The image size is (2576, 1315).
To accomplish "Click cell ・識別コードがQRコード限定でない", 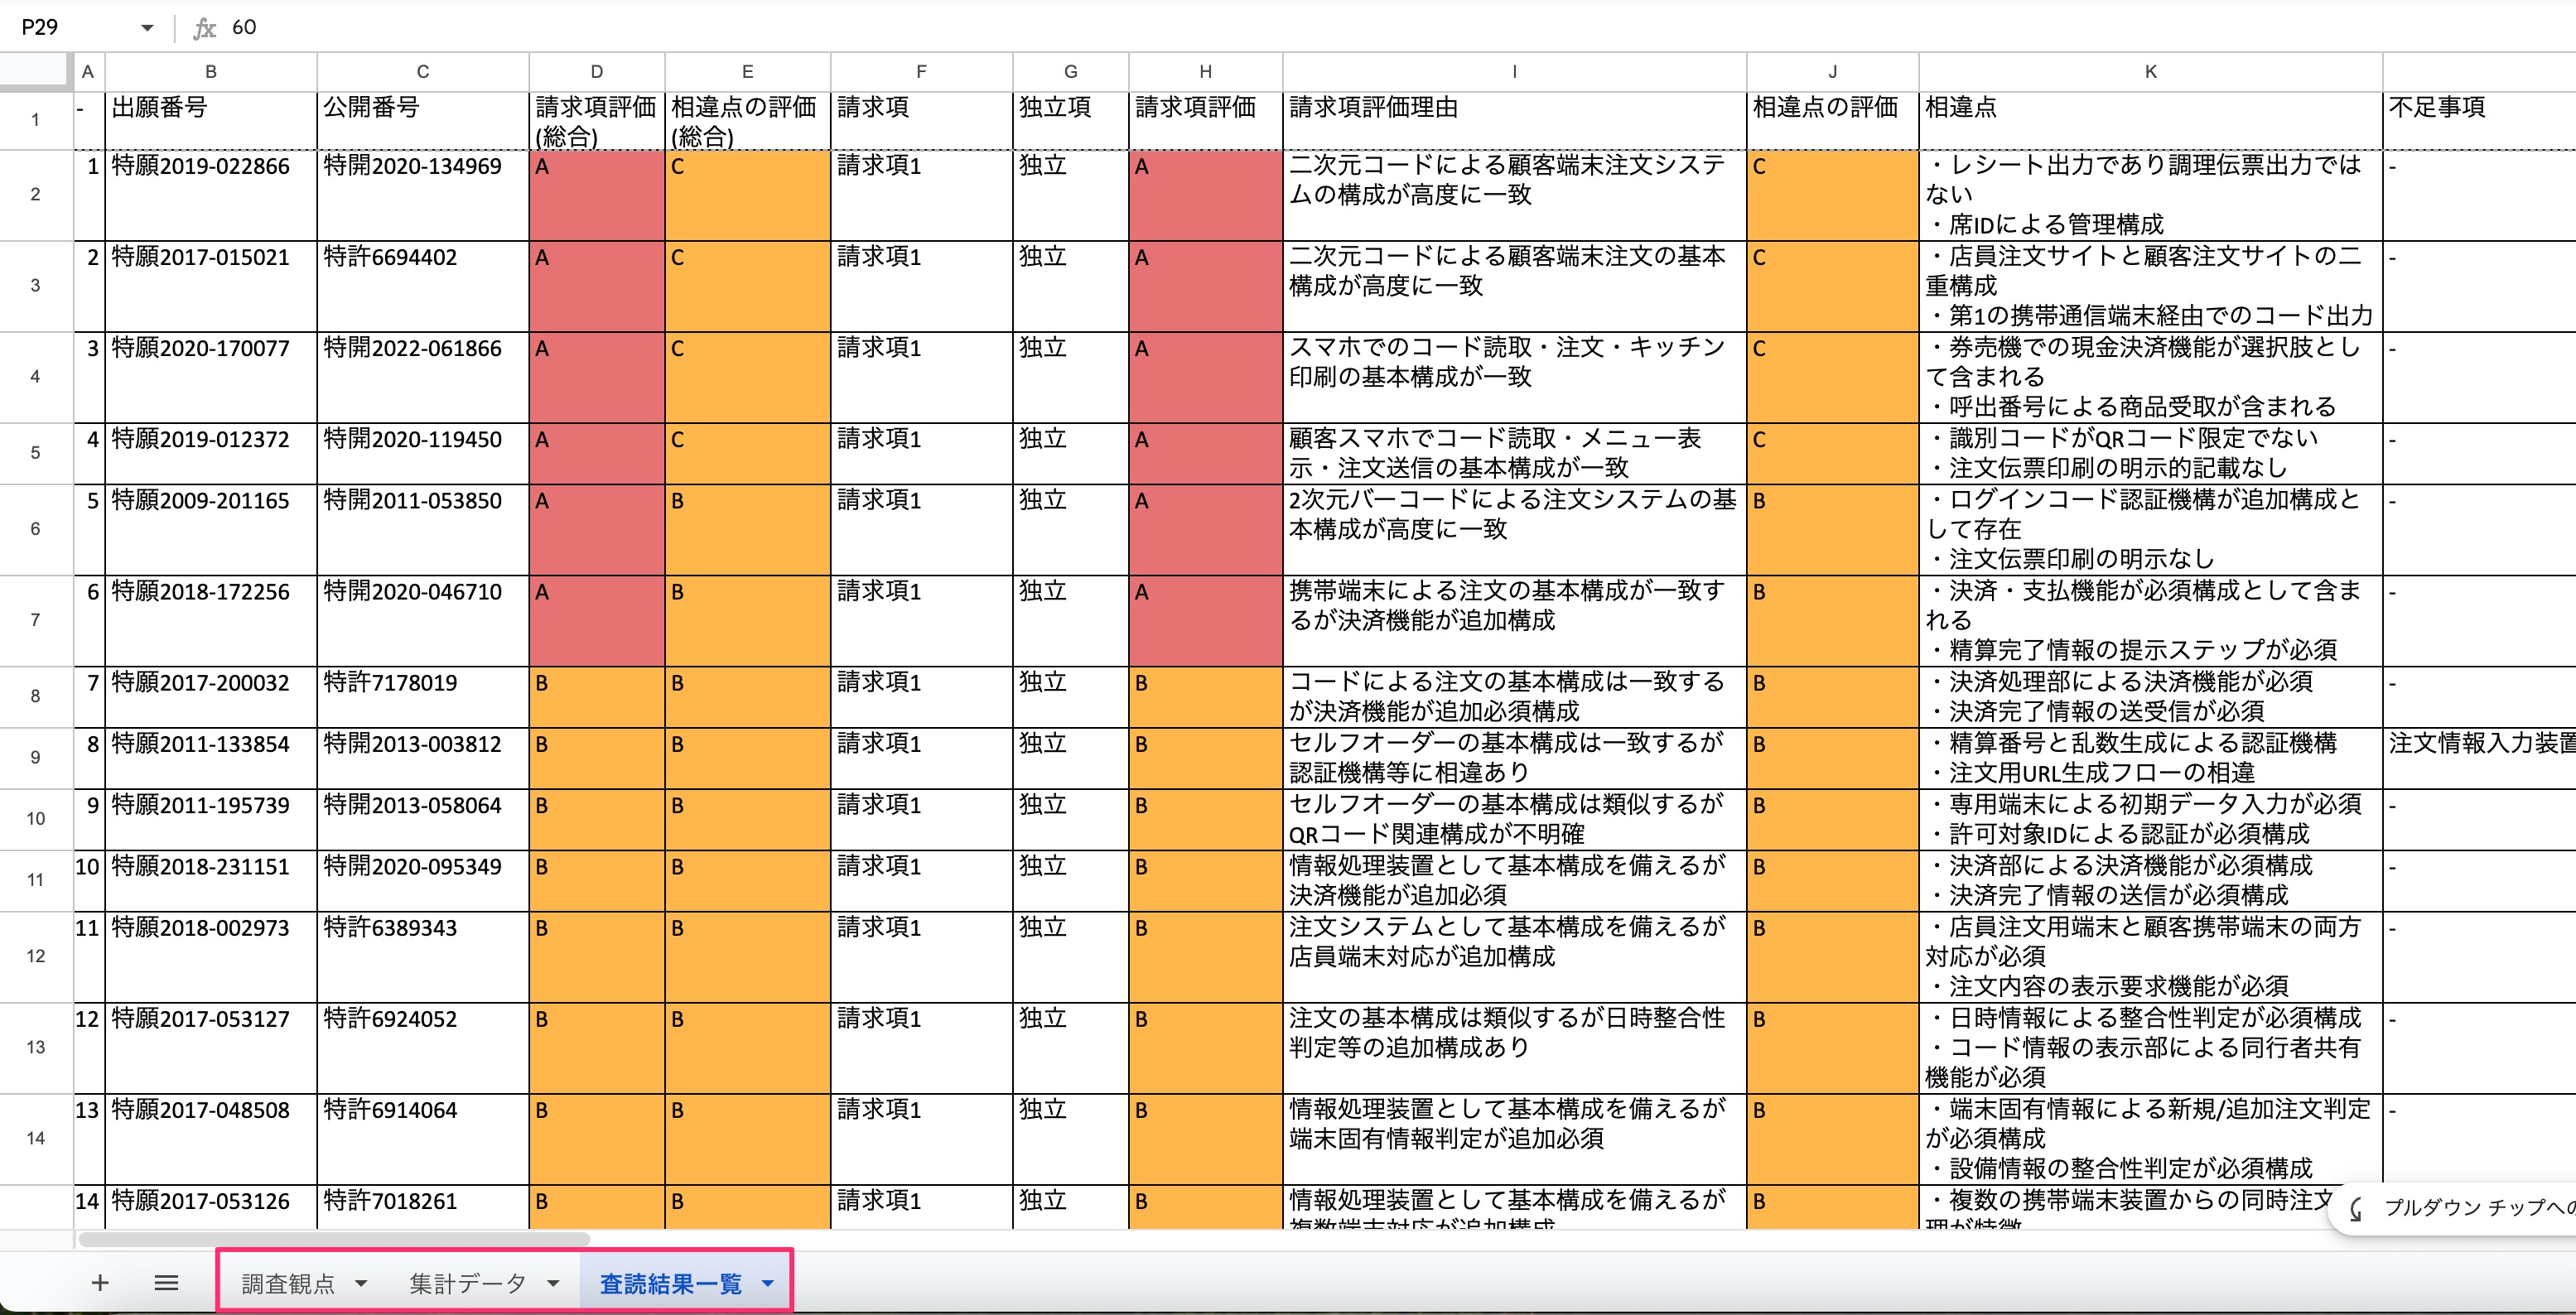I will pyautogui.click(x=2150, y=453).
